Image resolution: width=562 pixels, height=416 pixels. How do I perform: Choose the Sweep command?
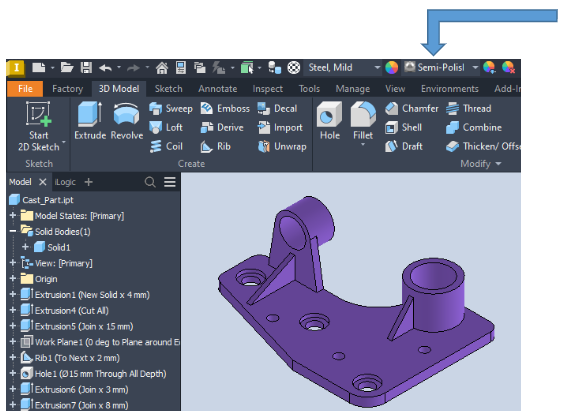171,109
